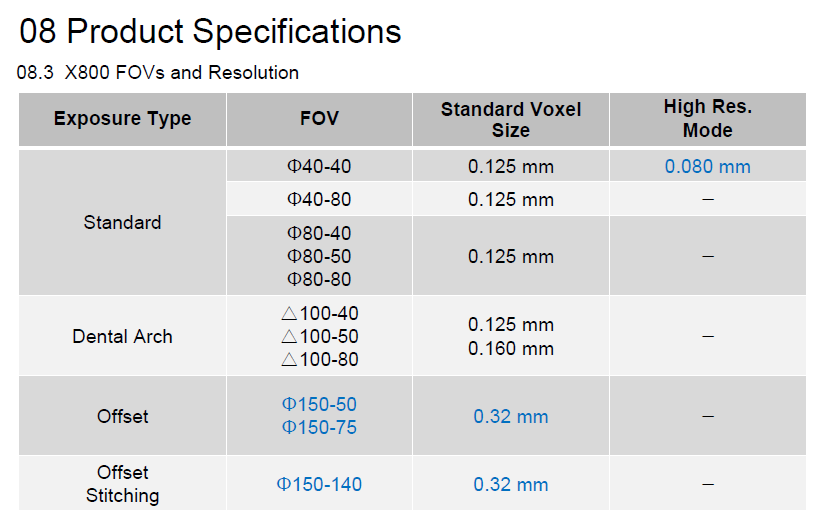
Task: Select the Φ40-40 FOV cell
Action: tap(319, 166)
